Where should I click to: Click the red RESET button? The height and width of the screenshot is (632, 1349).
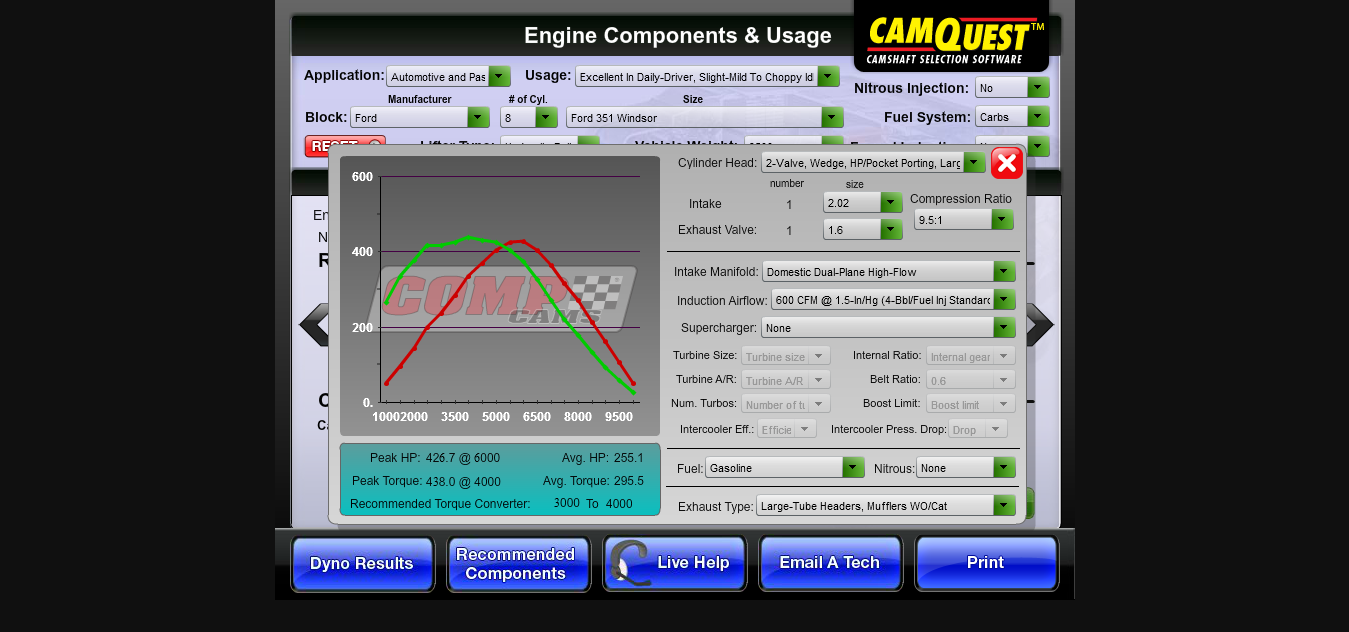344,147
